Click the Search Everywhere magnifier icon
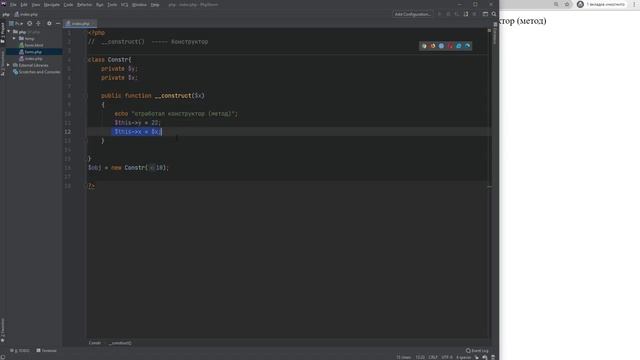 click(x=494, y=14)
